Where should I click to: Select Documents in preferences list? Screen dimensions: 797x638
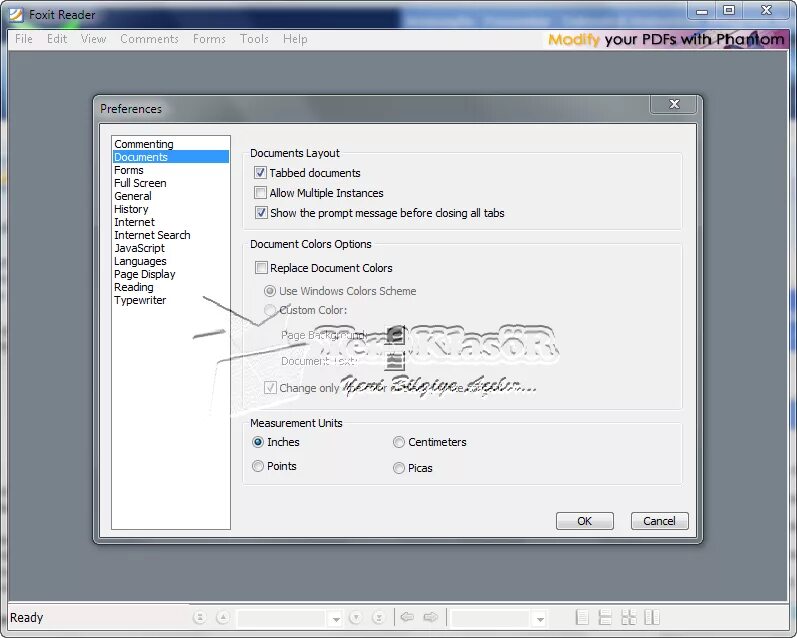point(170,157)
